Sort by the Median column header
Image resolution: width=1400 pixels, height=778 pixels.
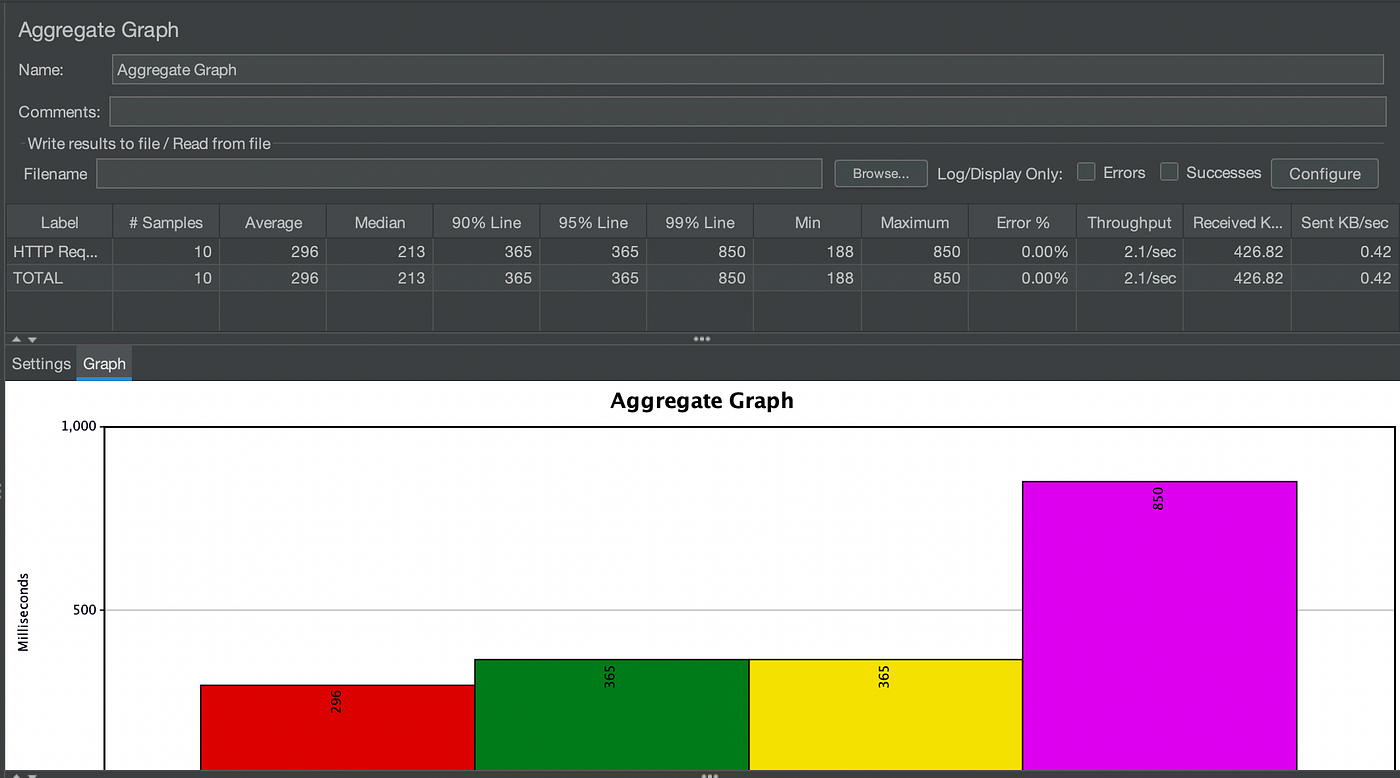380,223
